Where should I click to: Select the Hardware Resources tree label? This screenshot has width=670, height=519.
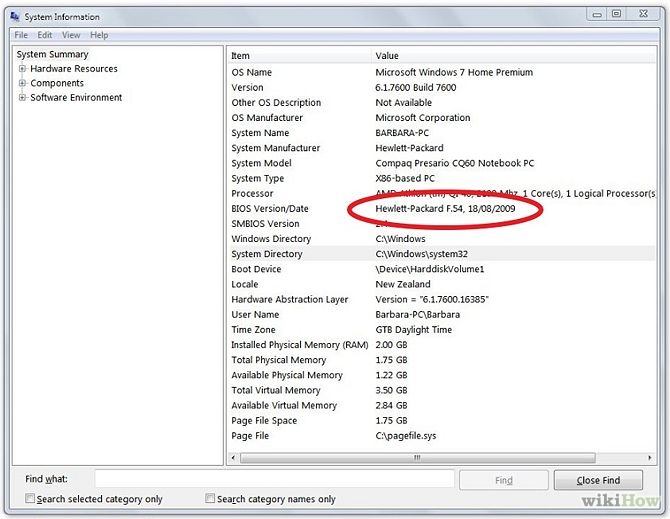[74, 69]
